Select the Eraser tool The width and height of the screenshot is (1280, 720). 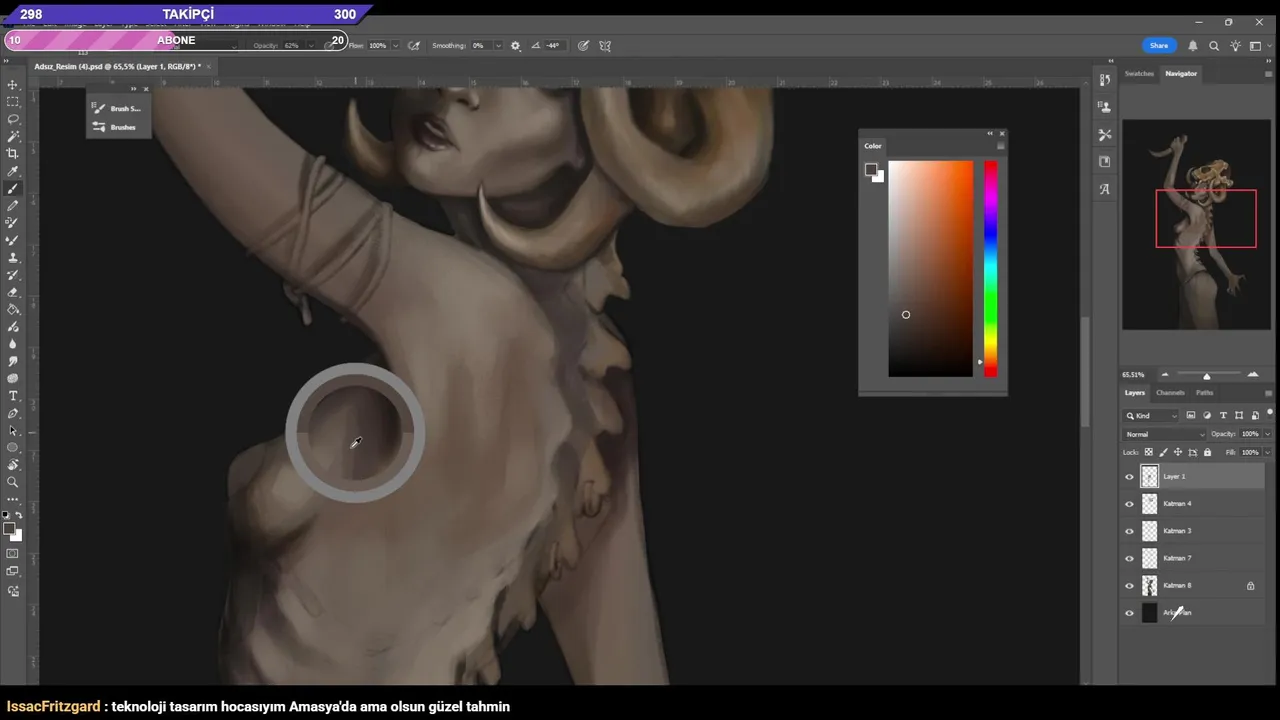13,292
